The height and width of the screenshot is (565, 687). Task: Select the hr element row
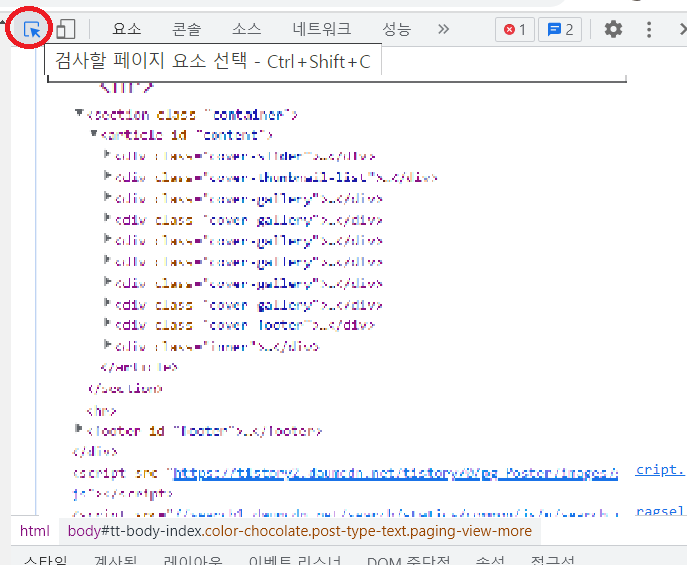click(x=101, y=411)
